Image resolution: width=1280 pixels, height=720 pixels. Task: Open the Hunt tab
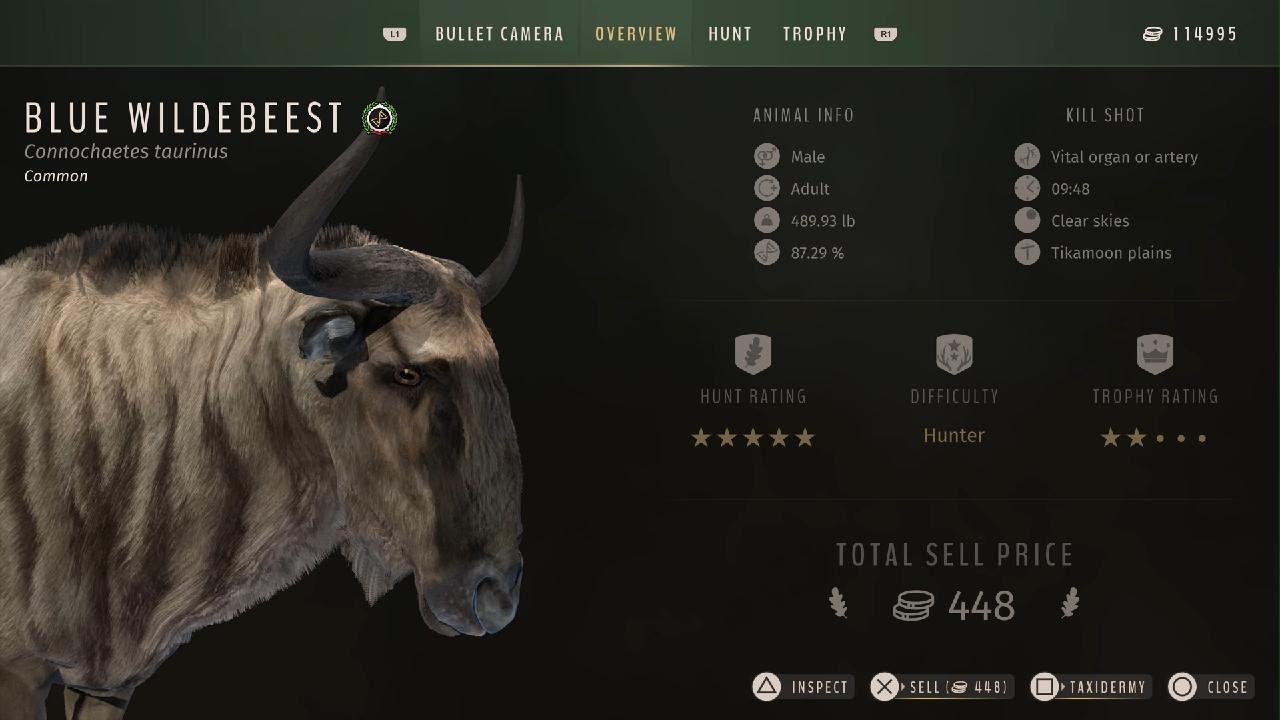click(730, 34)
